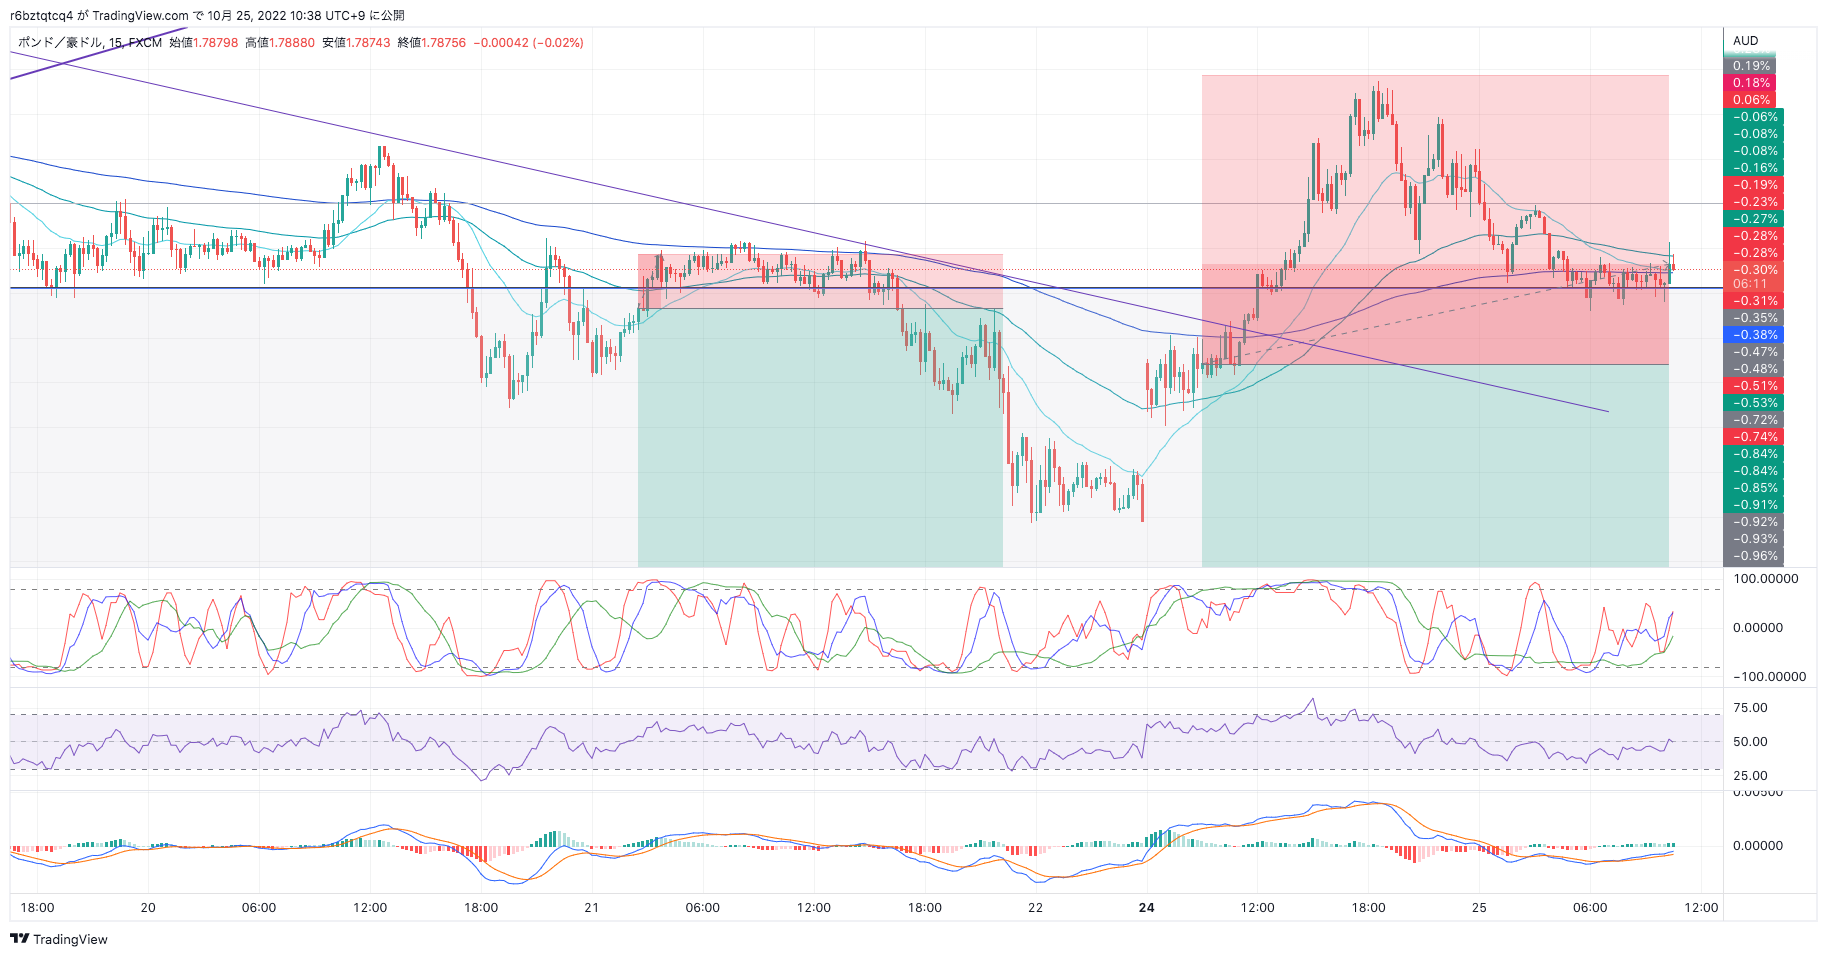Click the 50.00 RSI scale value
This screenshot has width=1827, height=956.
pos(1750,742)
